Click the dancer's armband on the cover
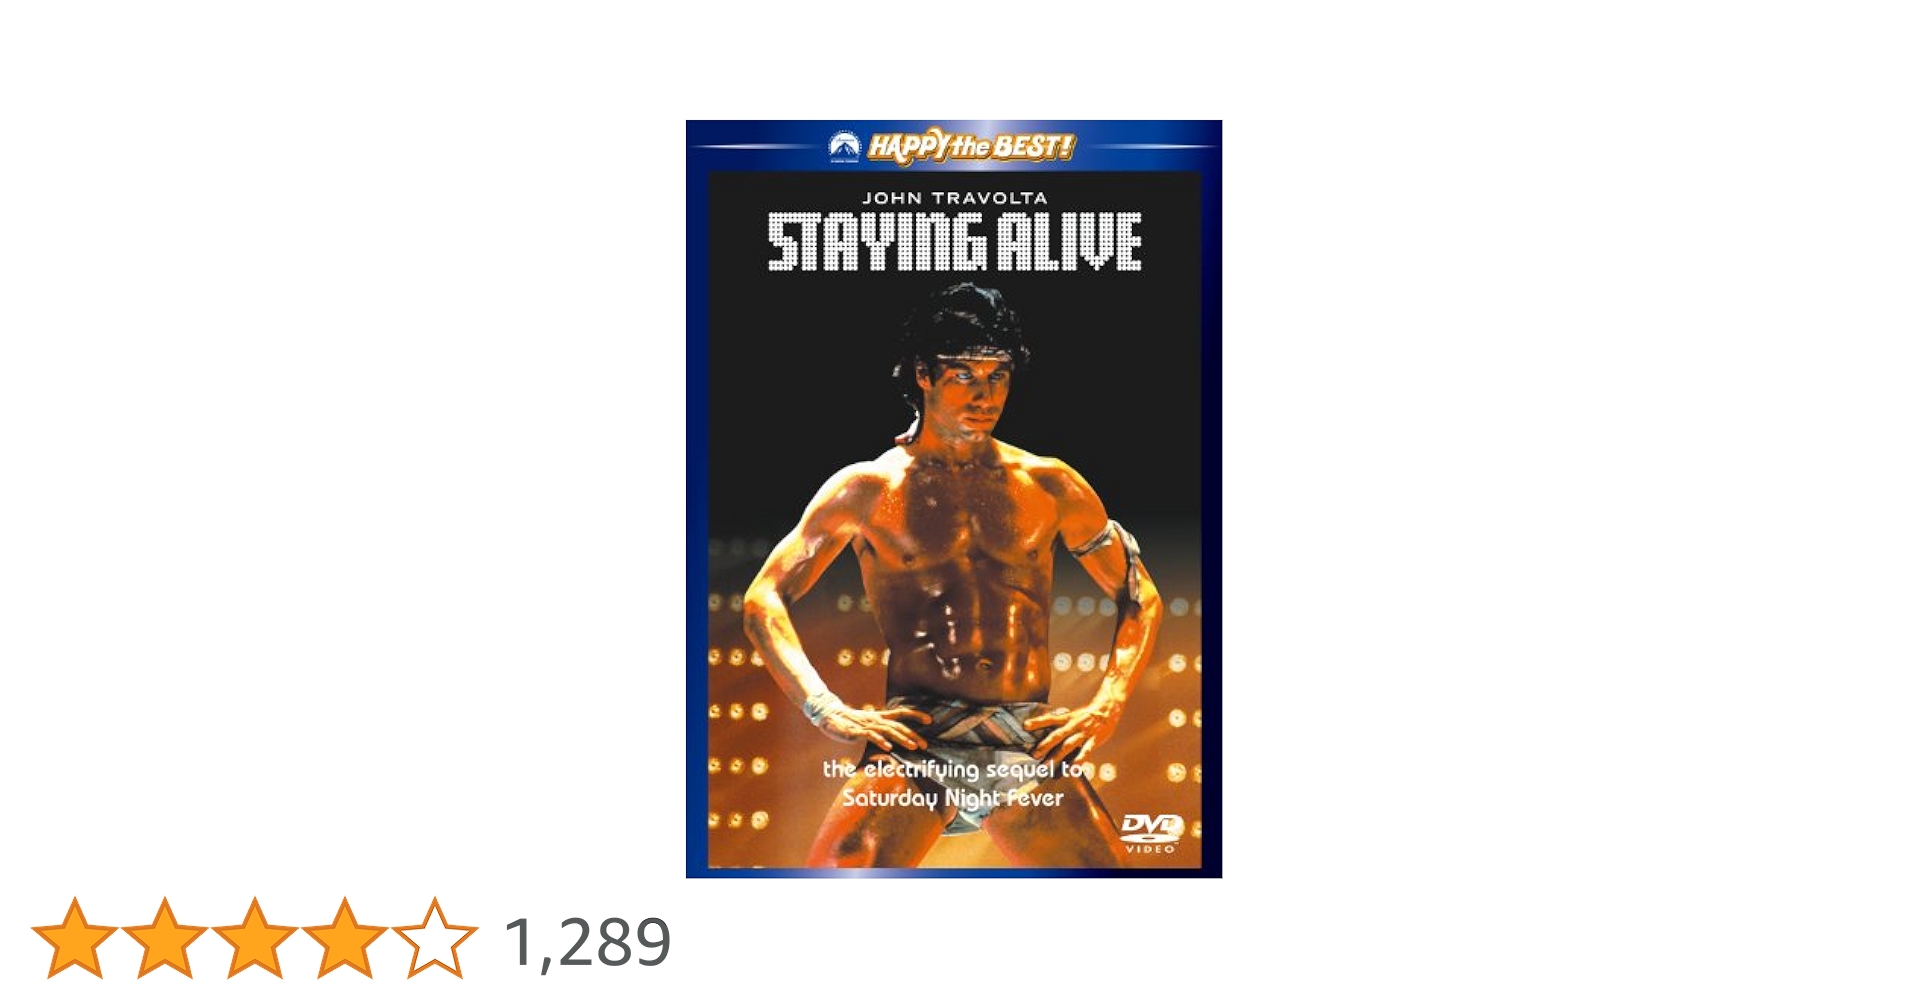Screen dimensions: 1910x1000 pos(1116,552)
